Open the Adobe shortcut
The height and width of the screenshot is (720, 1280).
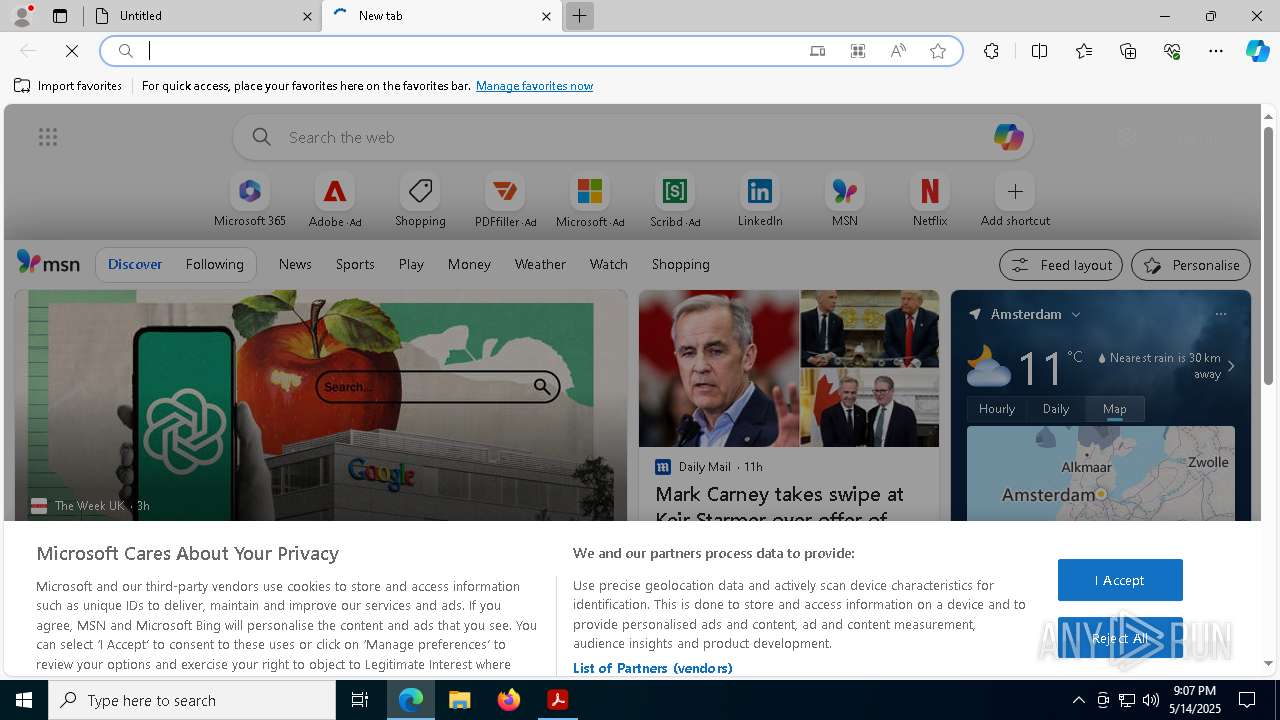(335, 200)
